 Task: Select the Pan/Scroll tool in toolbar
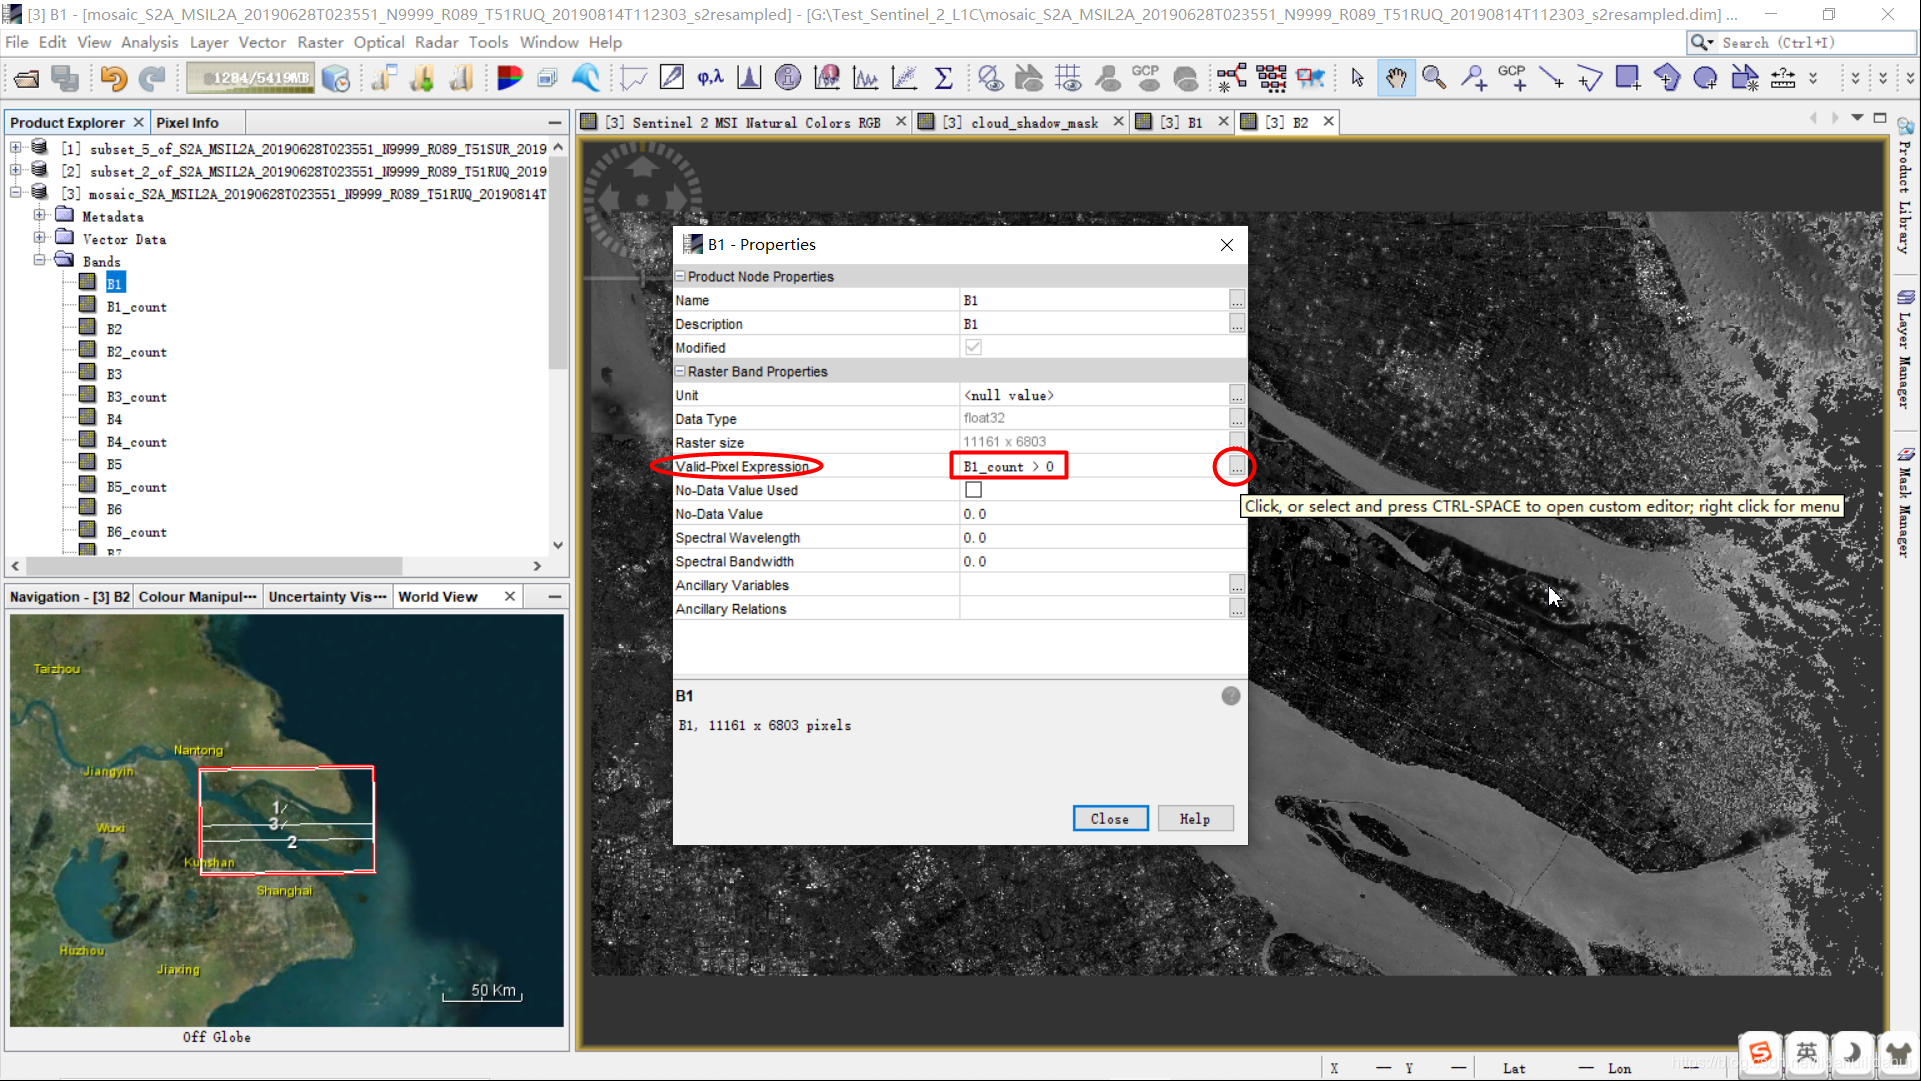1395,78
